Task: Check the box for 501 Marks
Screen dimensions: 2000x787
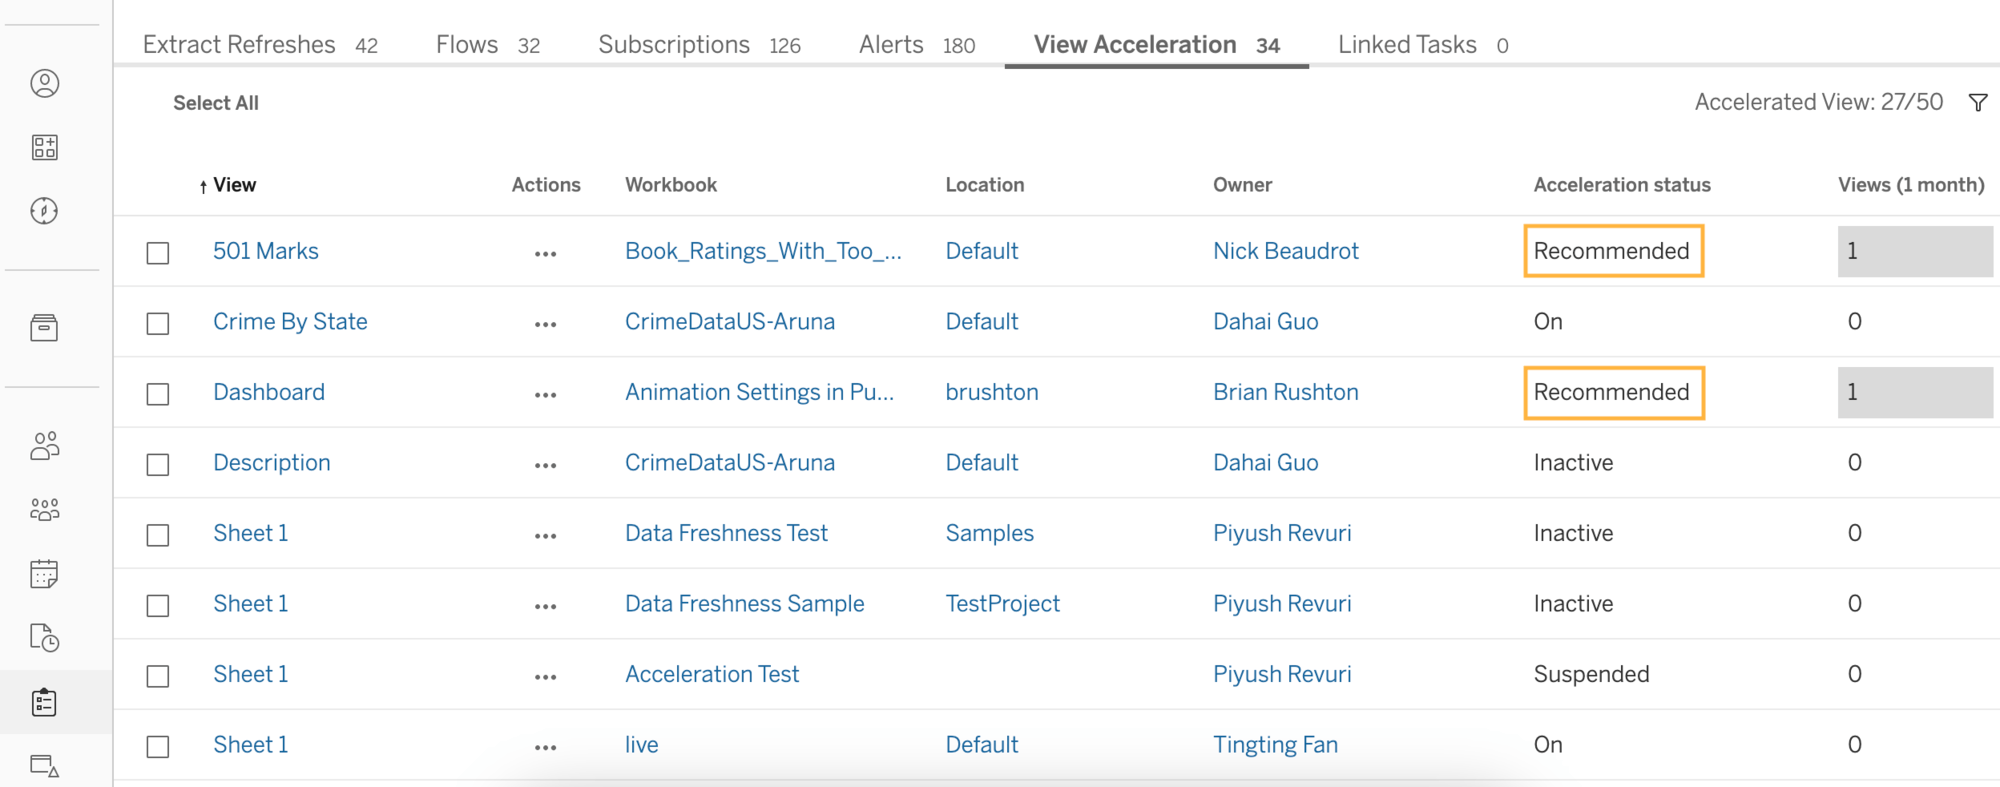Action: tap(158, 253)
